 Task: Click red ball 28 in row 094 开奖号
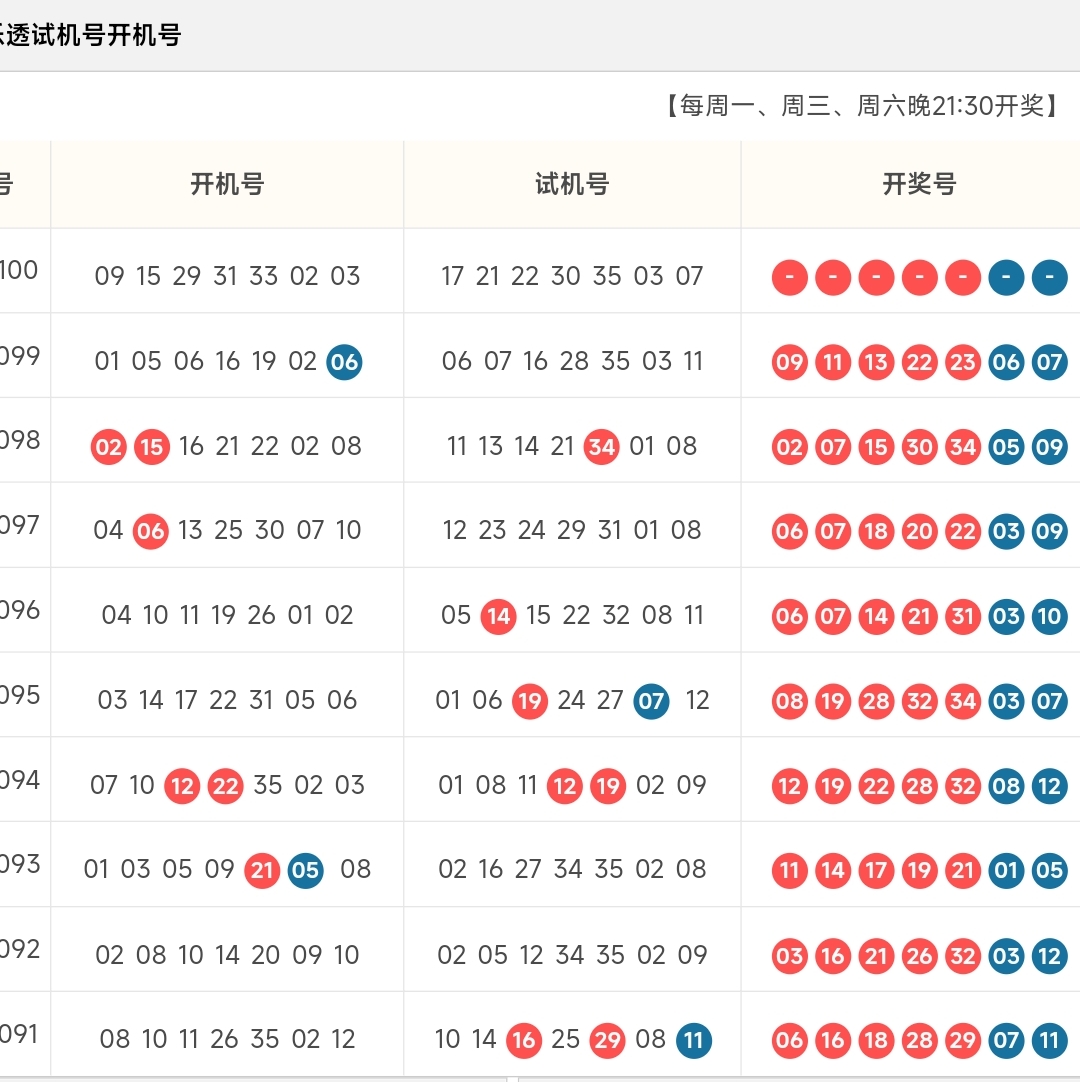click(919, 787)
